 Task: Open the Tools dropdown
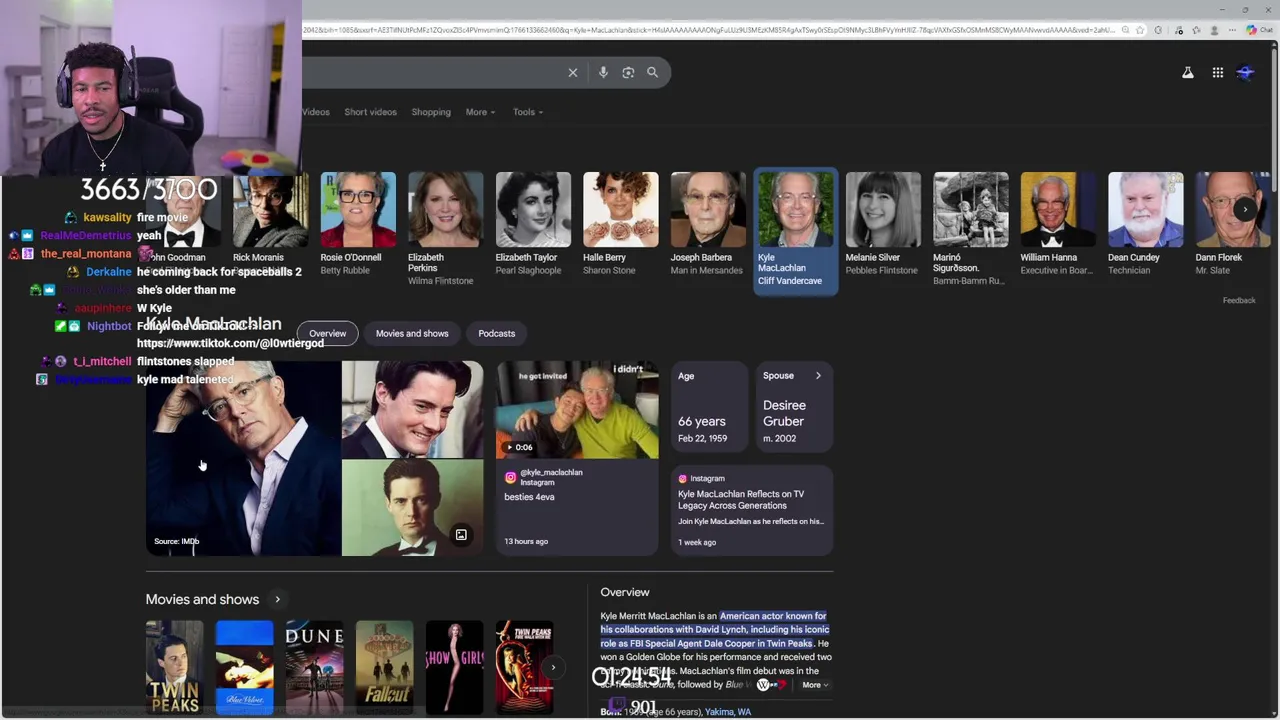click(x=528, y=112)
